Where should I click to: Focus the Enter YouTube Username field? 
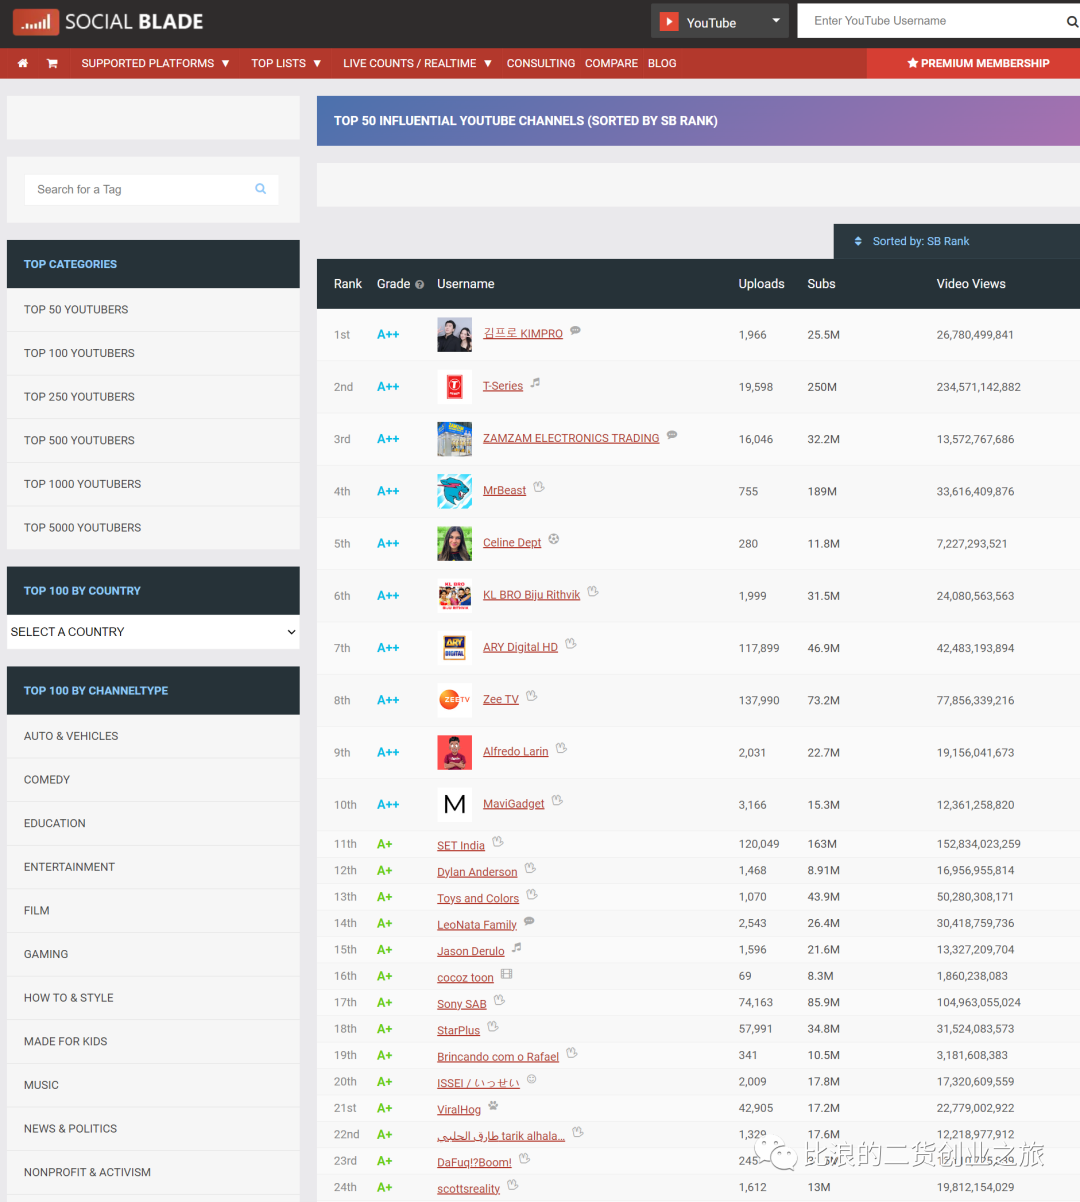click(932, 21)
